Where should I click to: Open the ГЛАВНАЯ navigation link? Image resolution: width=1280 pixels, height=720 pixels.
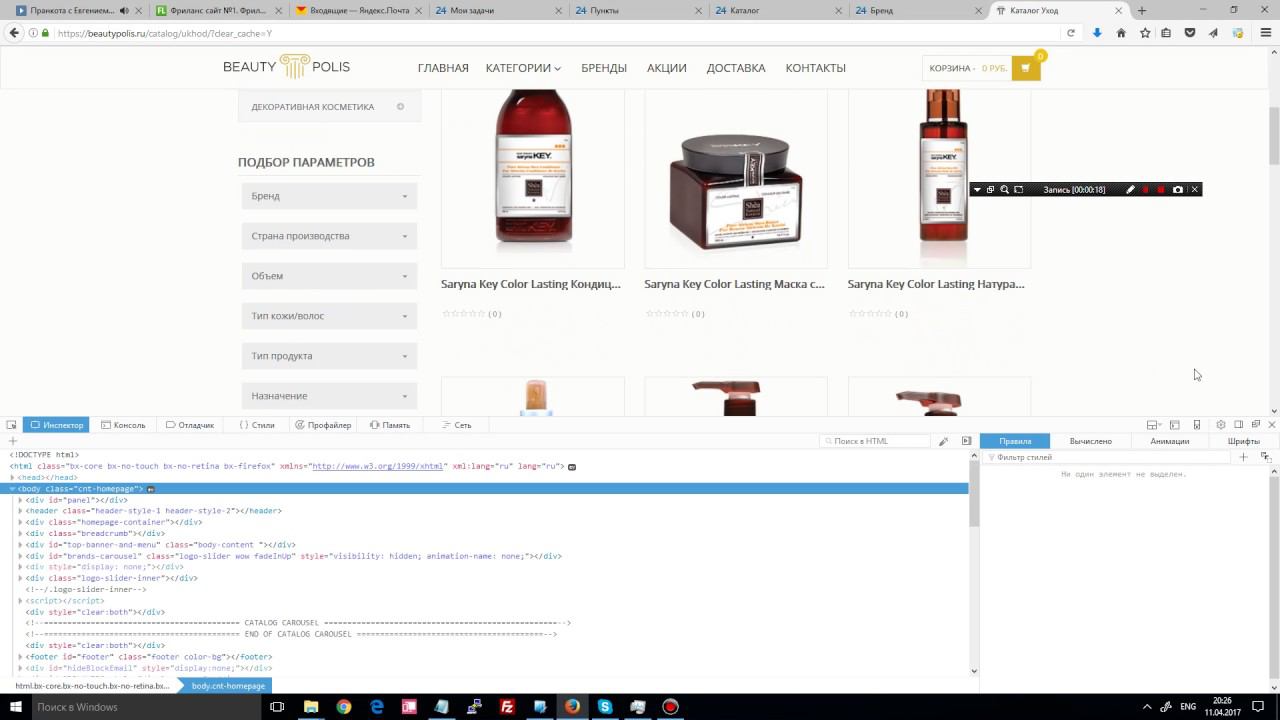tap(443, 68)
